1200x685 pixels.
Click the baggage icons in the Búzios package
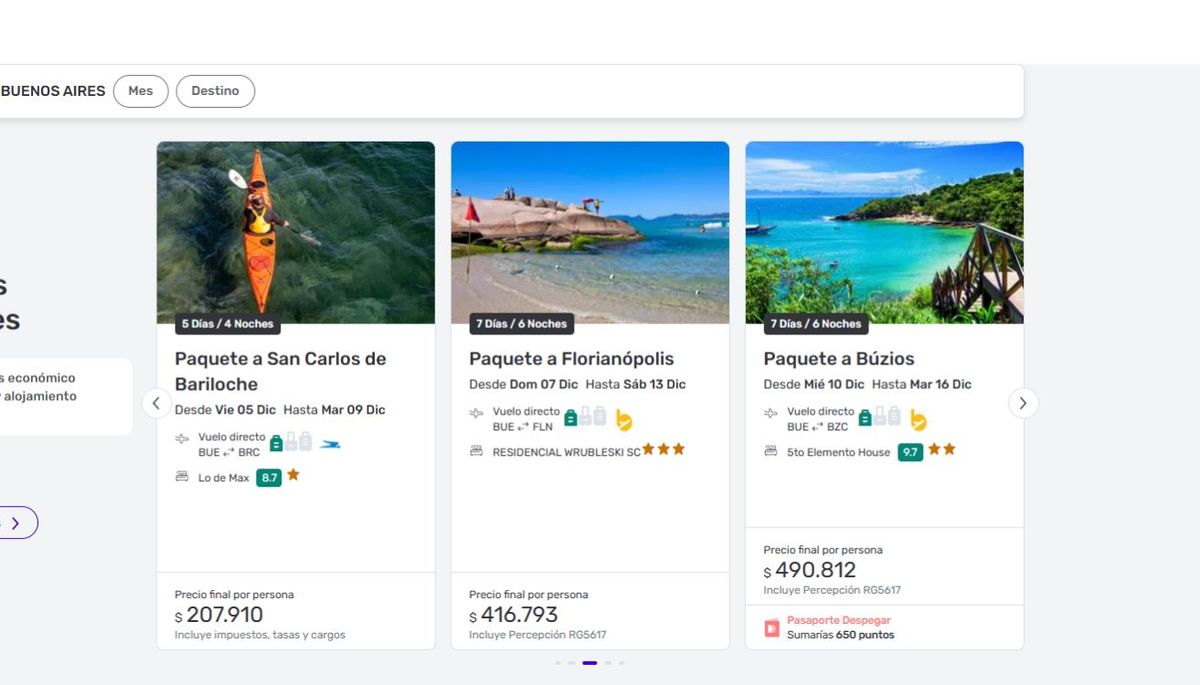pos(879,417)
